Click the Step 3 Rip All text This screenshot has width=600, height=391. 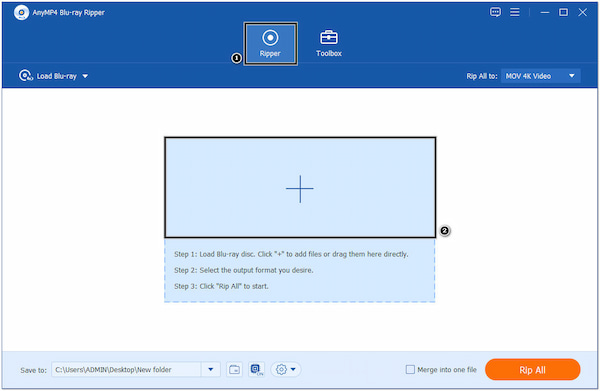pyautogui.click(x=221, y=286)
